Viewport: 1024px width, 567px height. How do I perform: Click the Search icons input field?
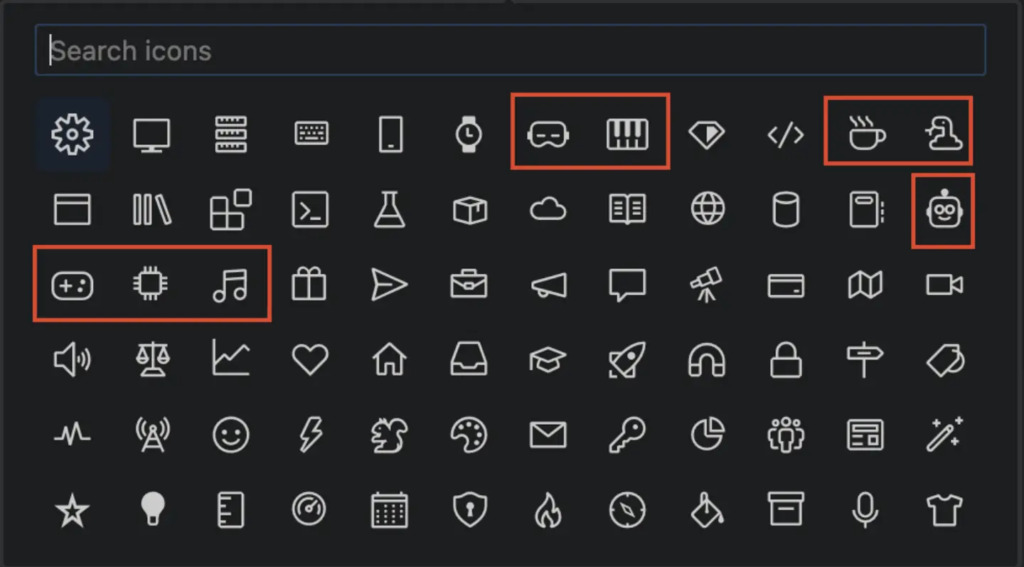tap(510, 51)
